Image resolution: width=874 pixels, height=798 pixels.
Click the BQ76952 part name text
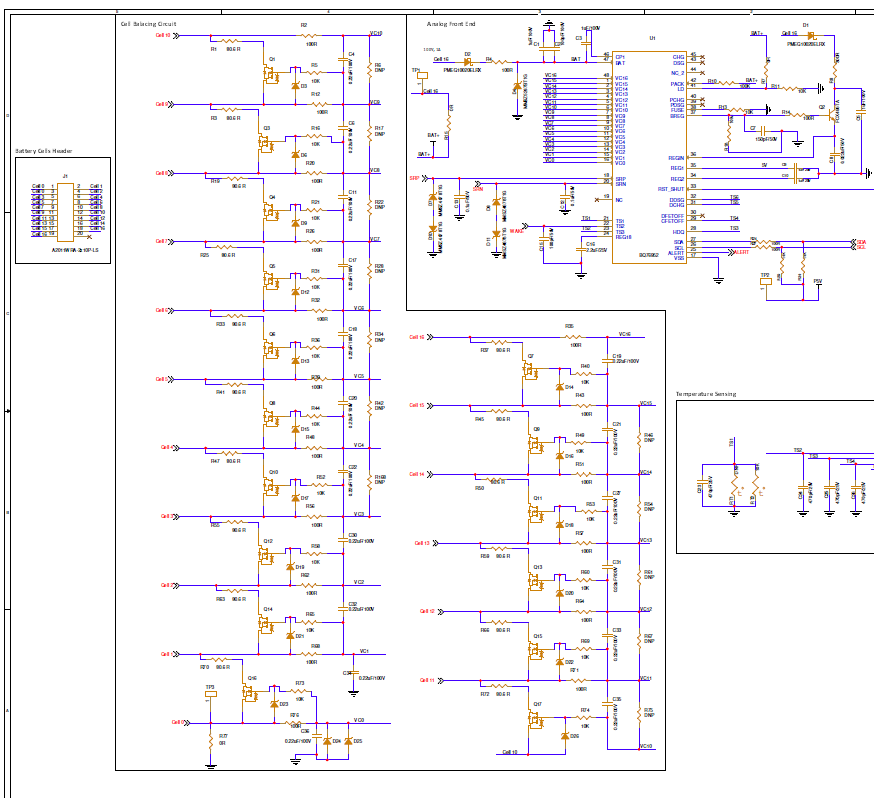649,255
